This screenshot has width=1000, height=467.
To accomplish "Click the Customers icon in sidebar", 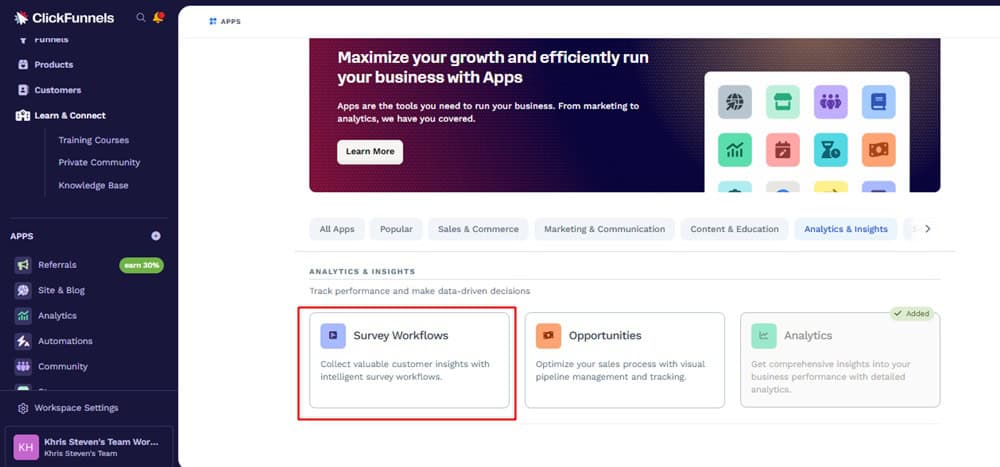I will (23, 90).
